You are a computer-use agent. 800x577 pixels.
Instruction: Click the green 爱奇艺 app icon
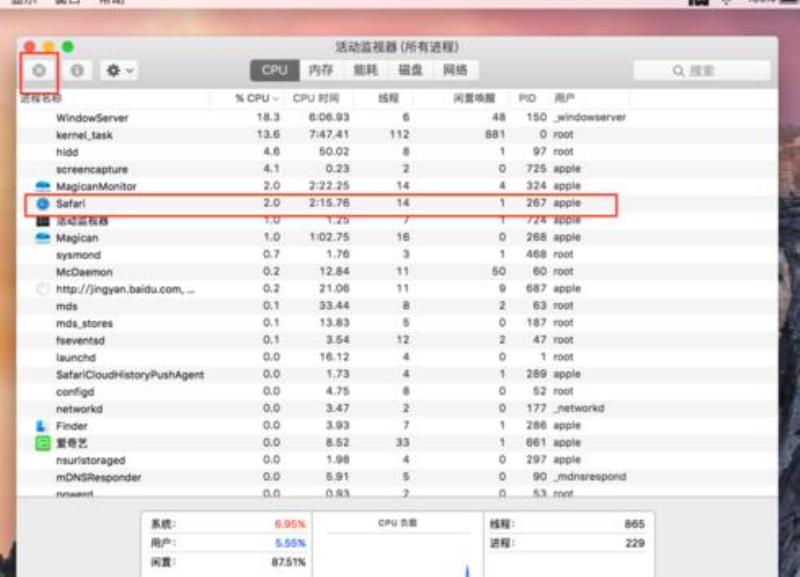point(43,443)
